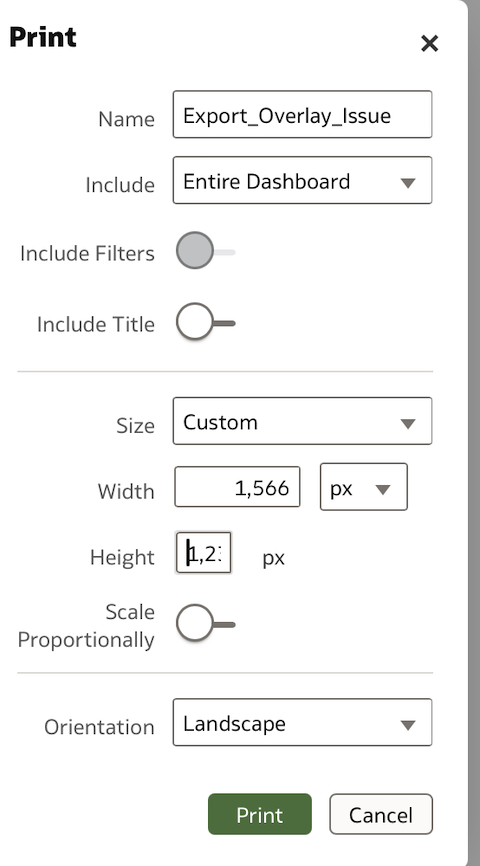Screen dimensions: 480x866
Task: Click the Size dropdown arrow icon
Action: (x=408, y=423)
